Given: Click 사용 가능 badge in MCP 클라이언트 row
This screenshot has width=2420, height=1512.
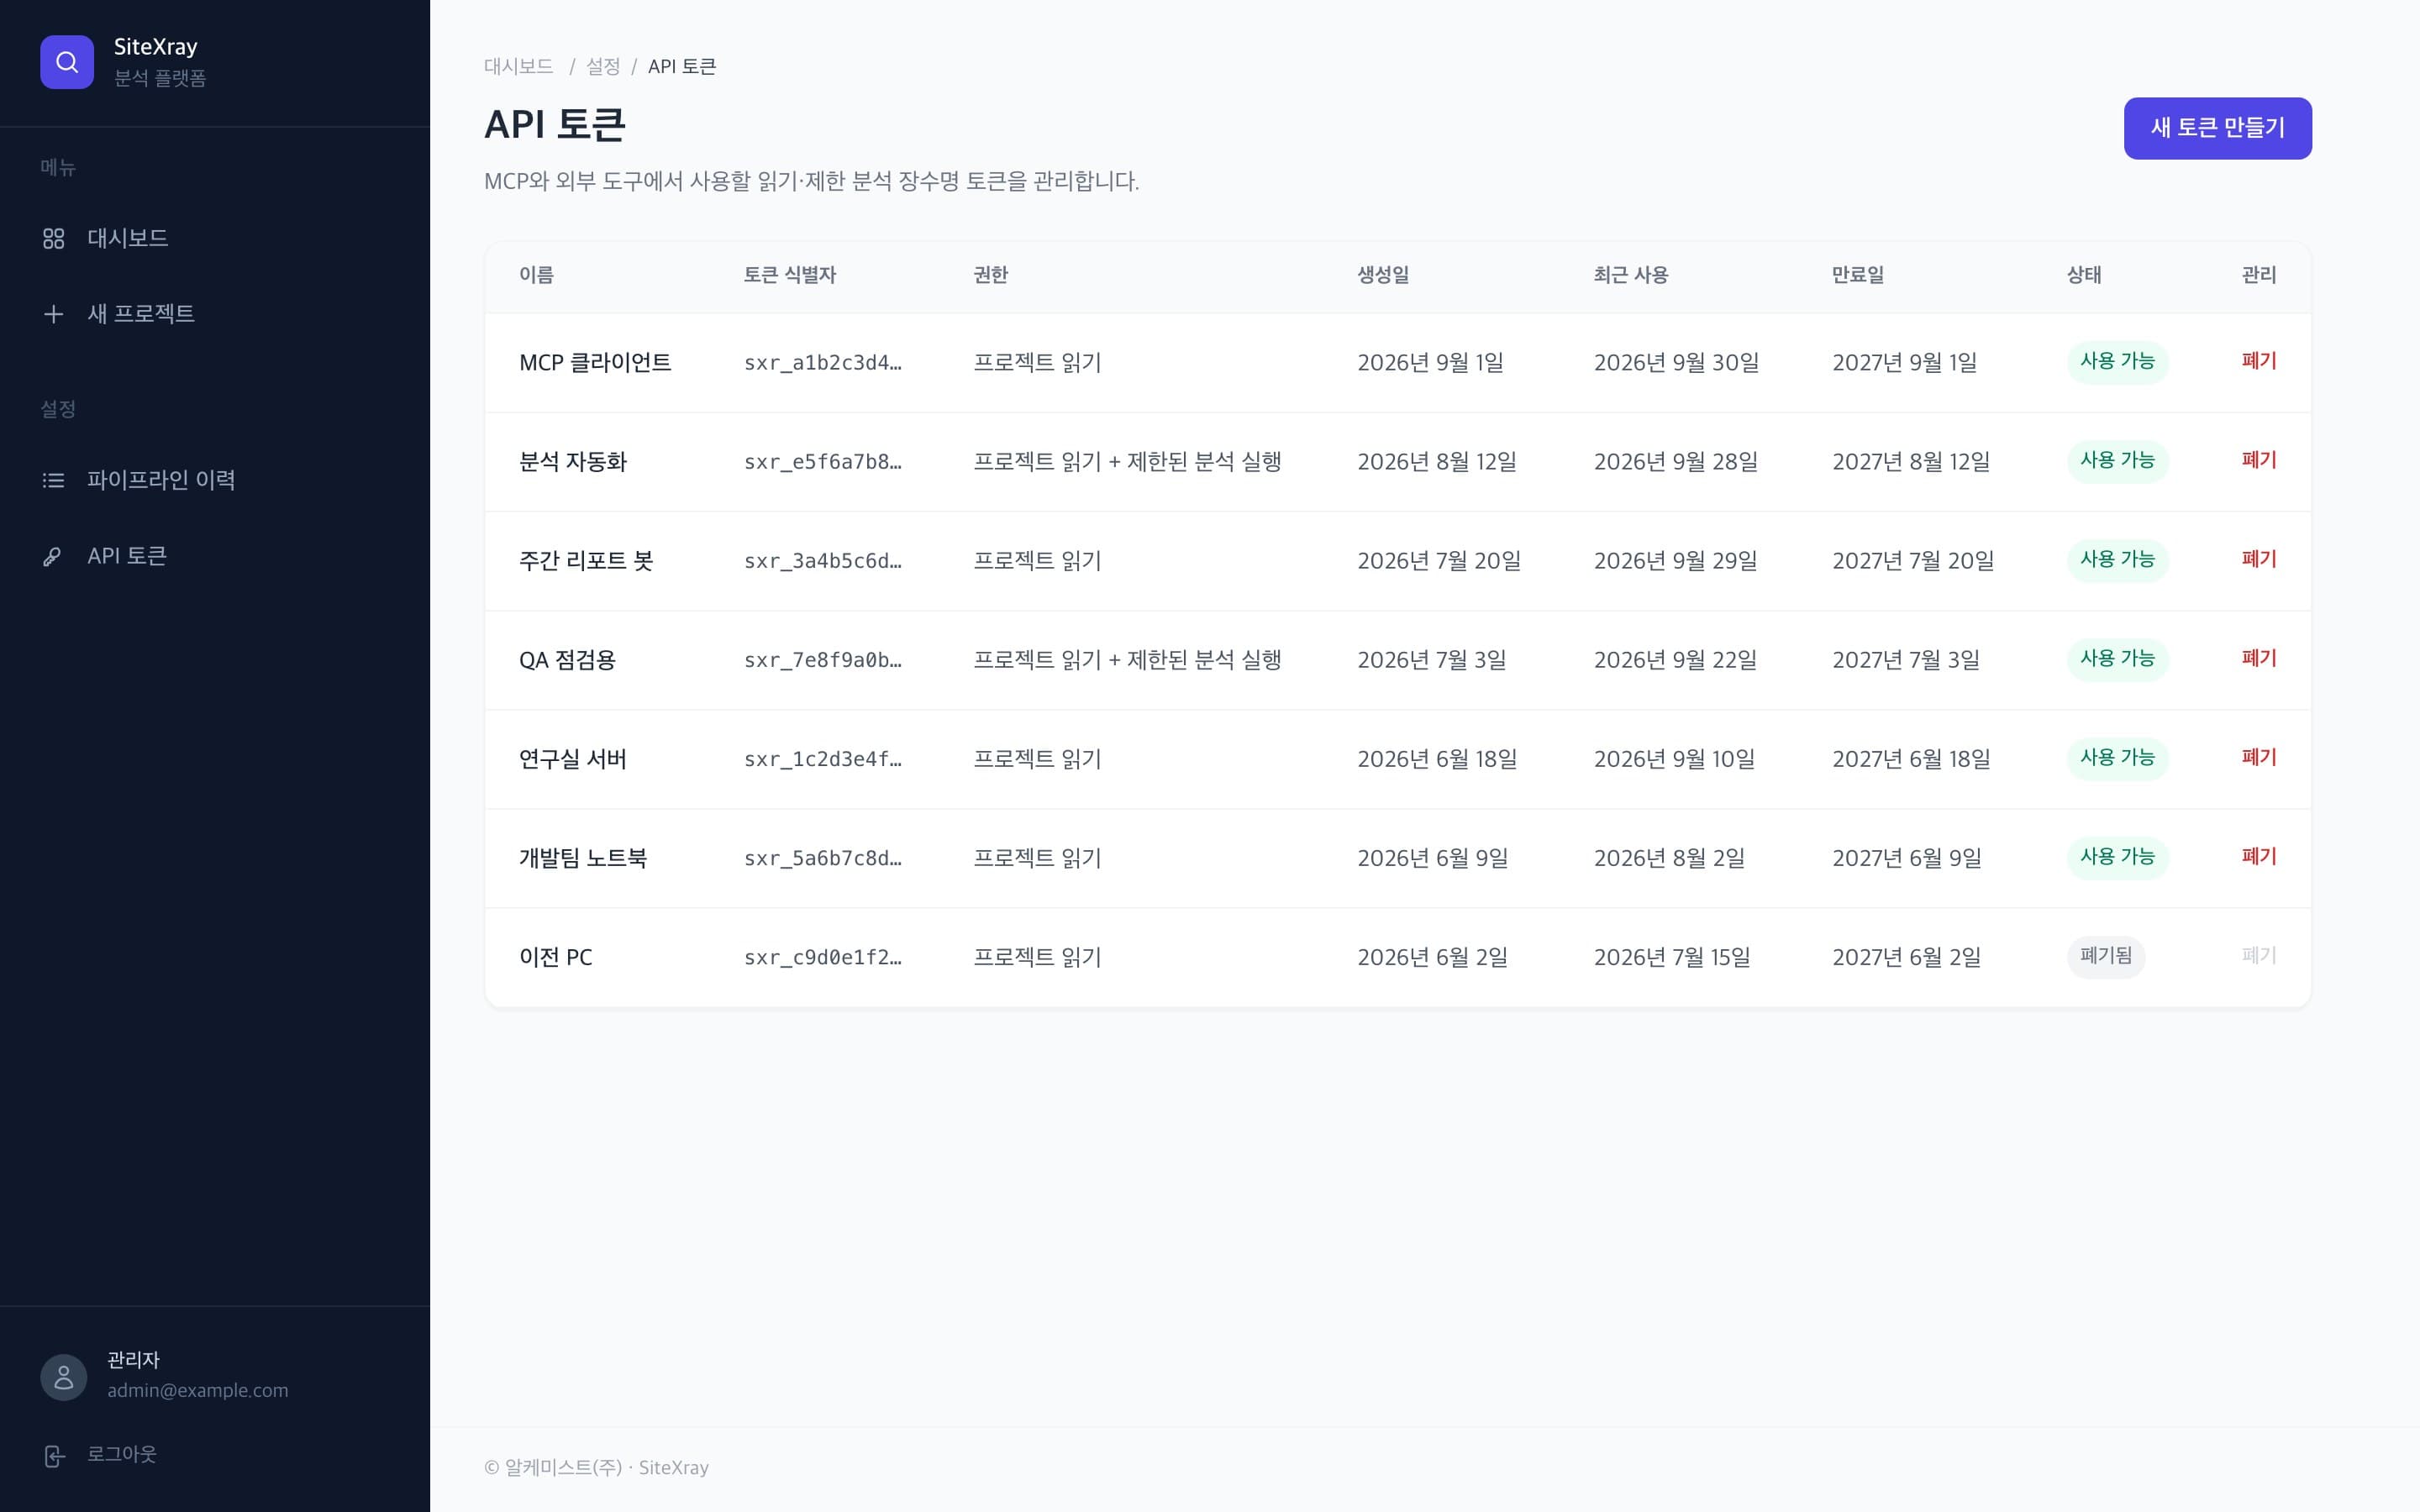Looking at the screenshot, I should [x=2117, y=361].
